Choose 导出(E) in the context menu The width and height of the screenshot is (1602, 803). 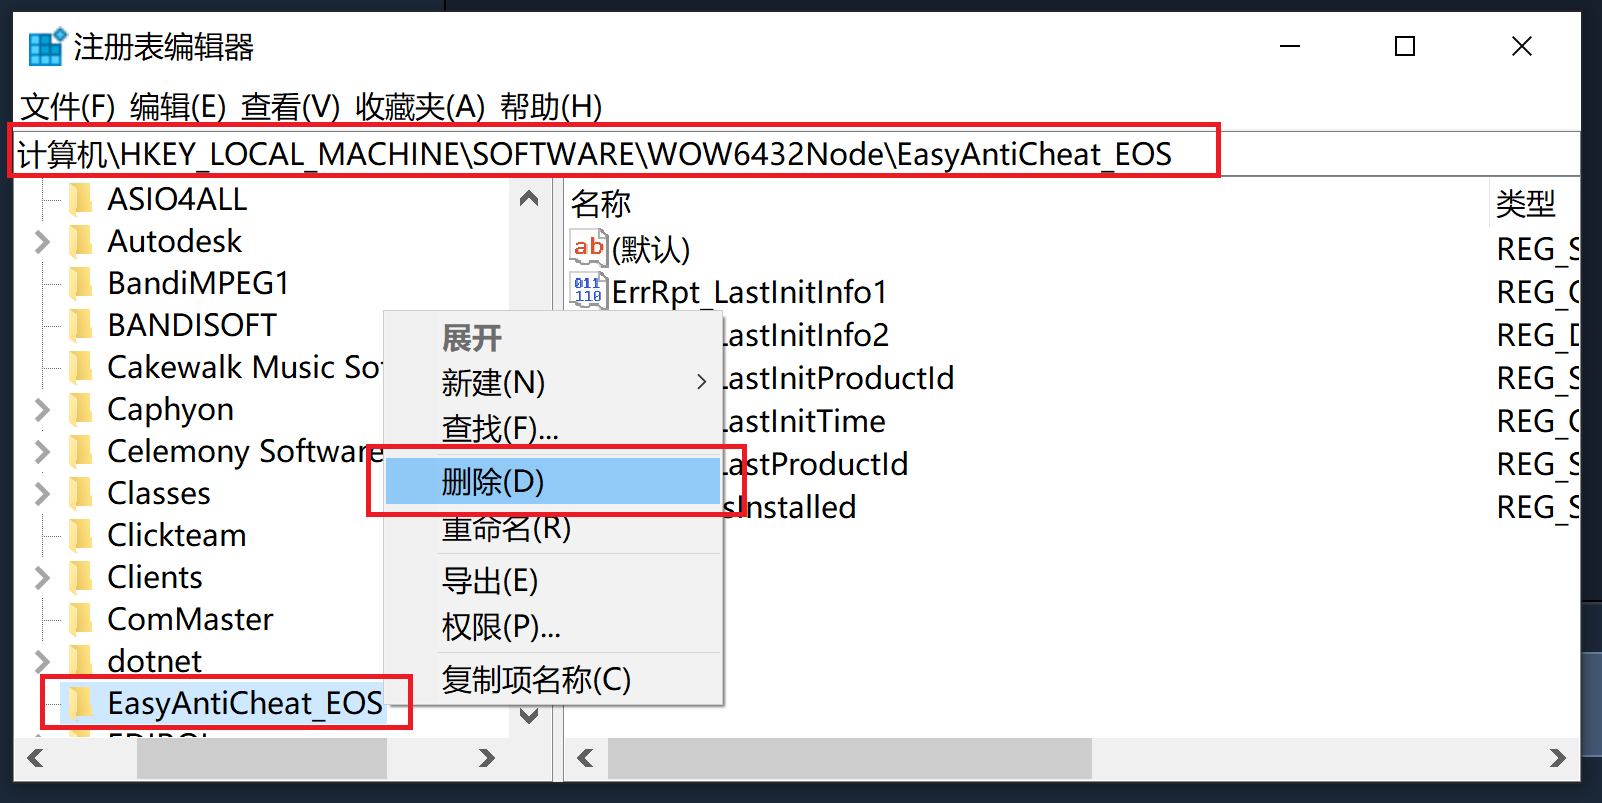(x=553, y=580)
